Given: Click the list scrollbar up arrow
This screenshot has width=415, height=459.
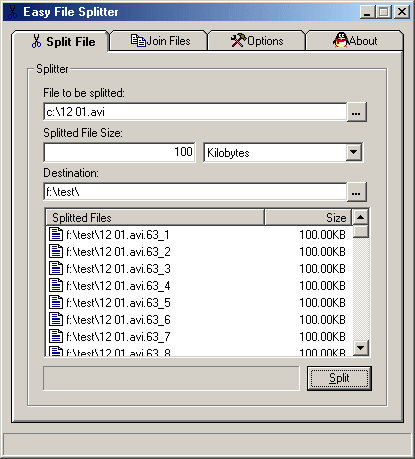Looking at the screenshot, I should [x=360, y=217].
